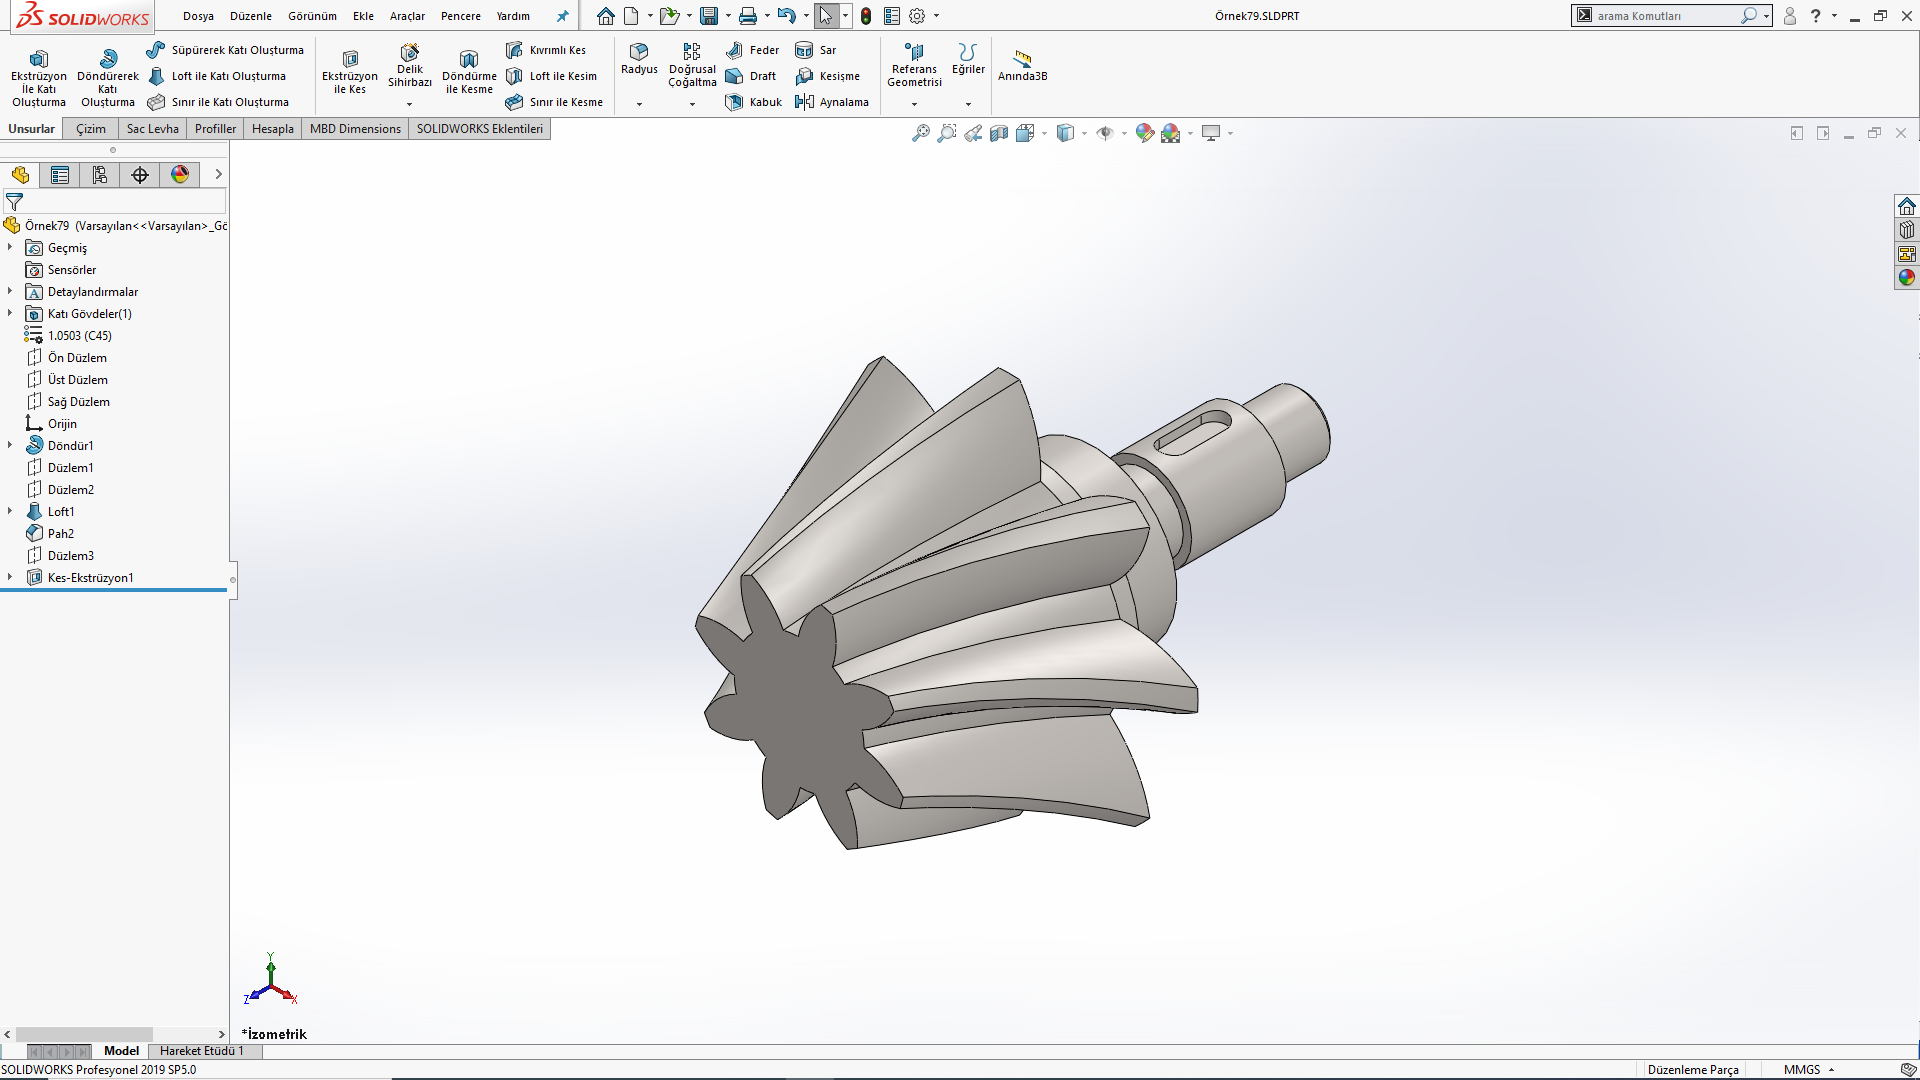Click the Hareket Etüdü 1 tab
Image resolution: width=1920 pixels, height=1080 pixels.
(x=201, y=1051)
